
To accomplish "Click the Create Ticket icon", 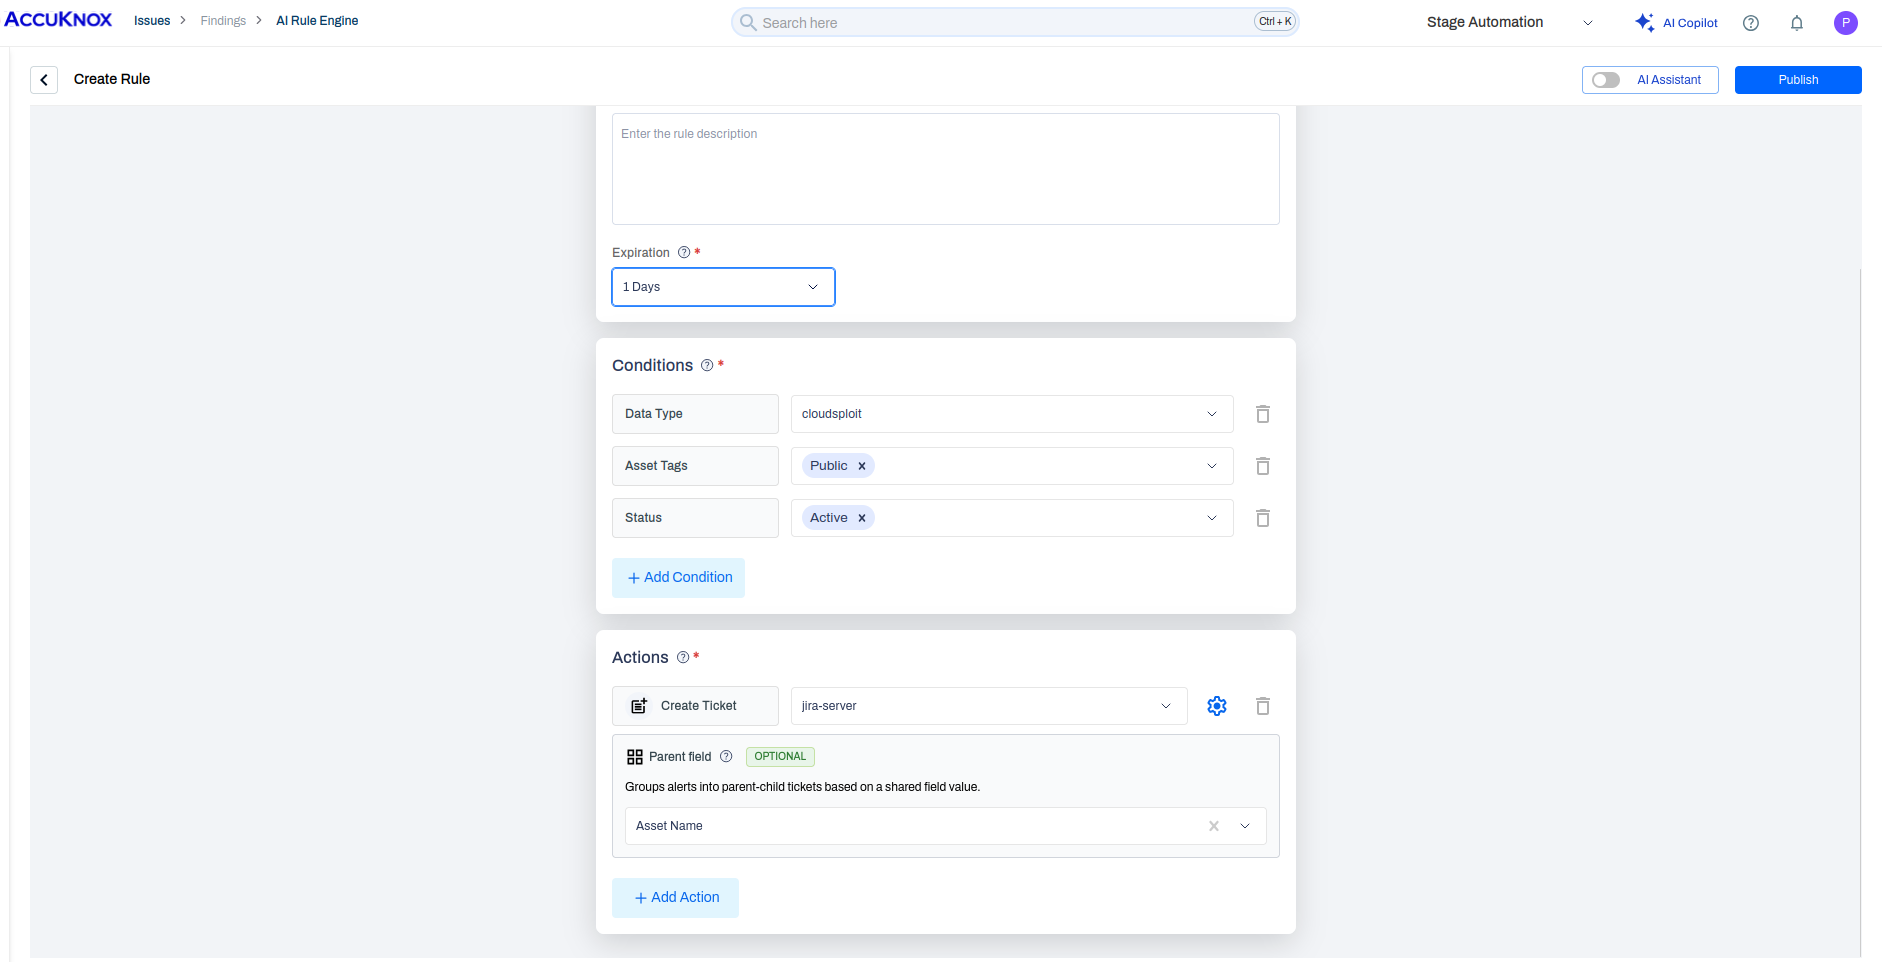I will click(x=639, y=706).
